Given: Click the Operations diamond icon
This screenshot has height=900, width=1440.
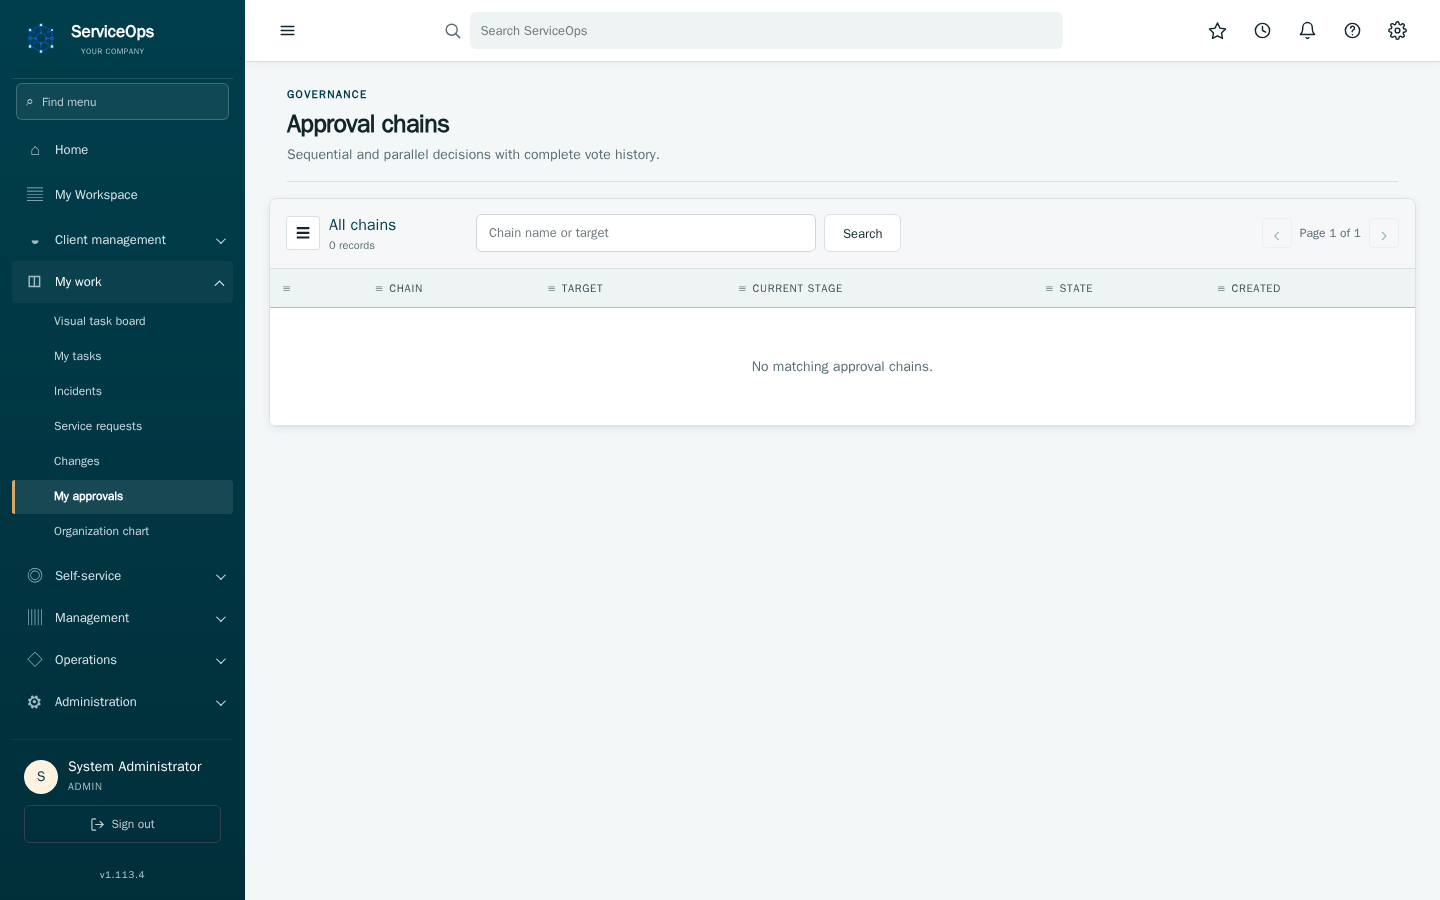Looking at the screenshot, I should pos(35,660).
